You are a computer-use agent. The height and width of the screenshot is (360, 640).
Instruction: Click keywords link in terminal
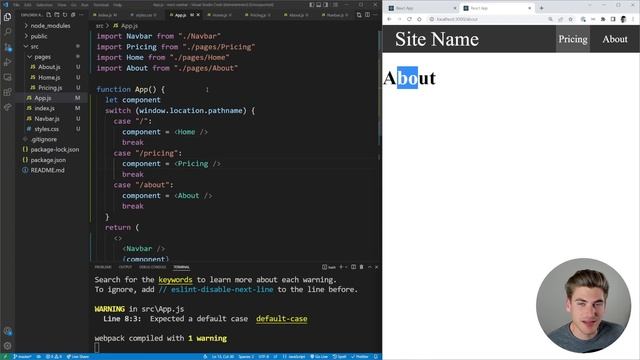[x=175, y=280]
